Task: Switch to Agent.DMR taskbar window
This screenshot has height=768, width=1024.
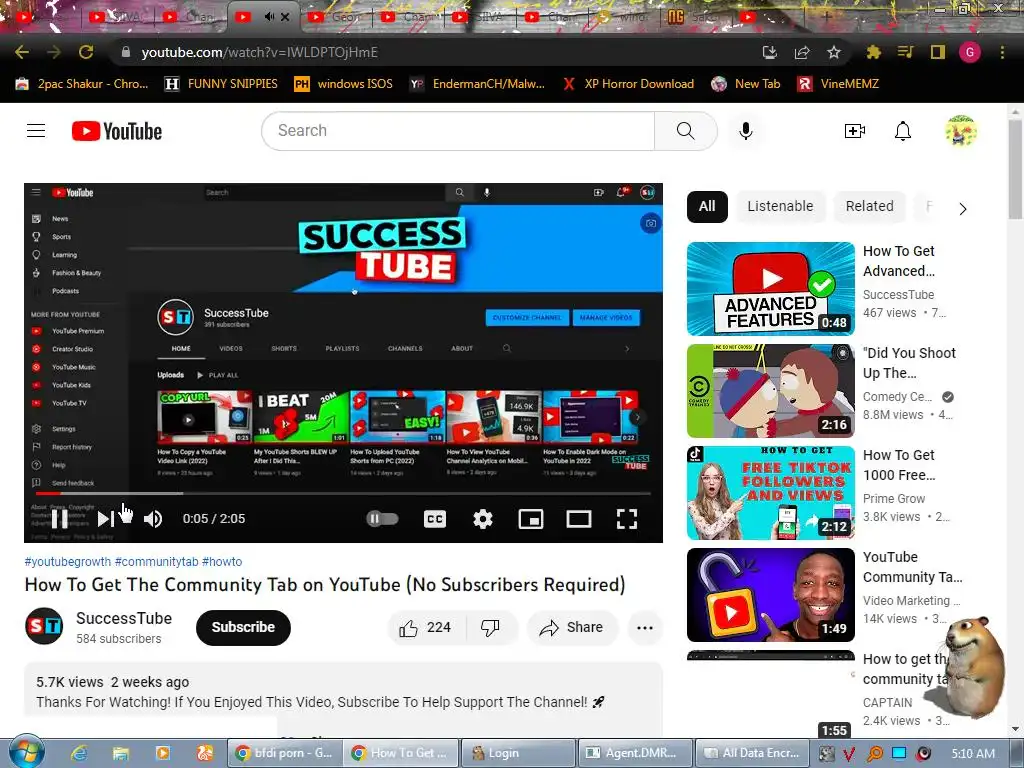Action: pos(635,753)
